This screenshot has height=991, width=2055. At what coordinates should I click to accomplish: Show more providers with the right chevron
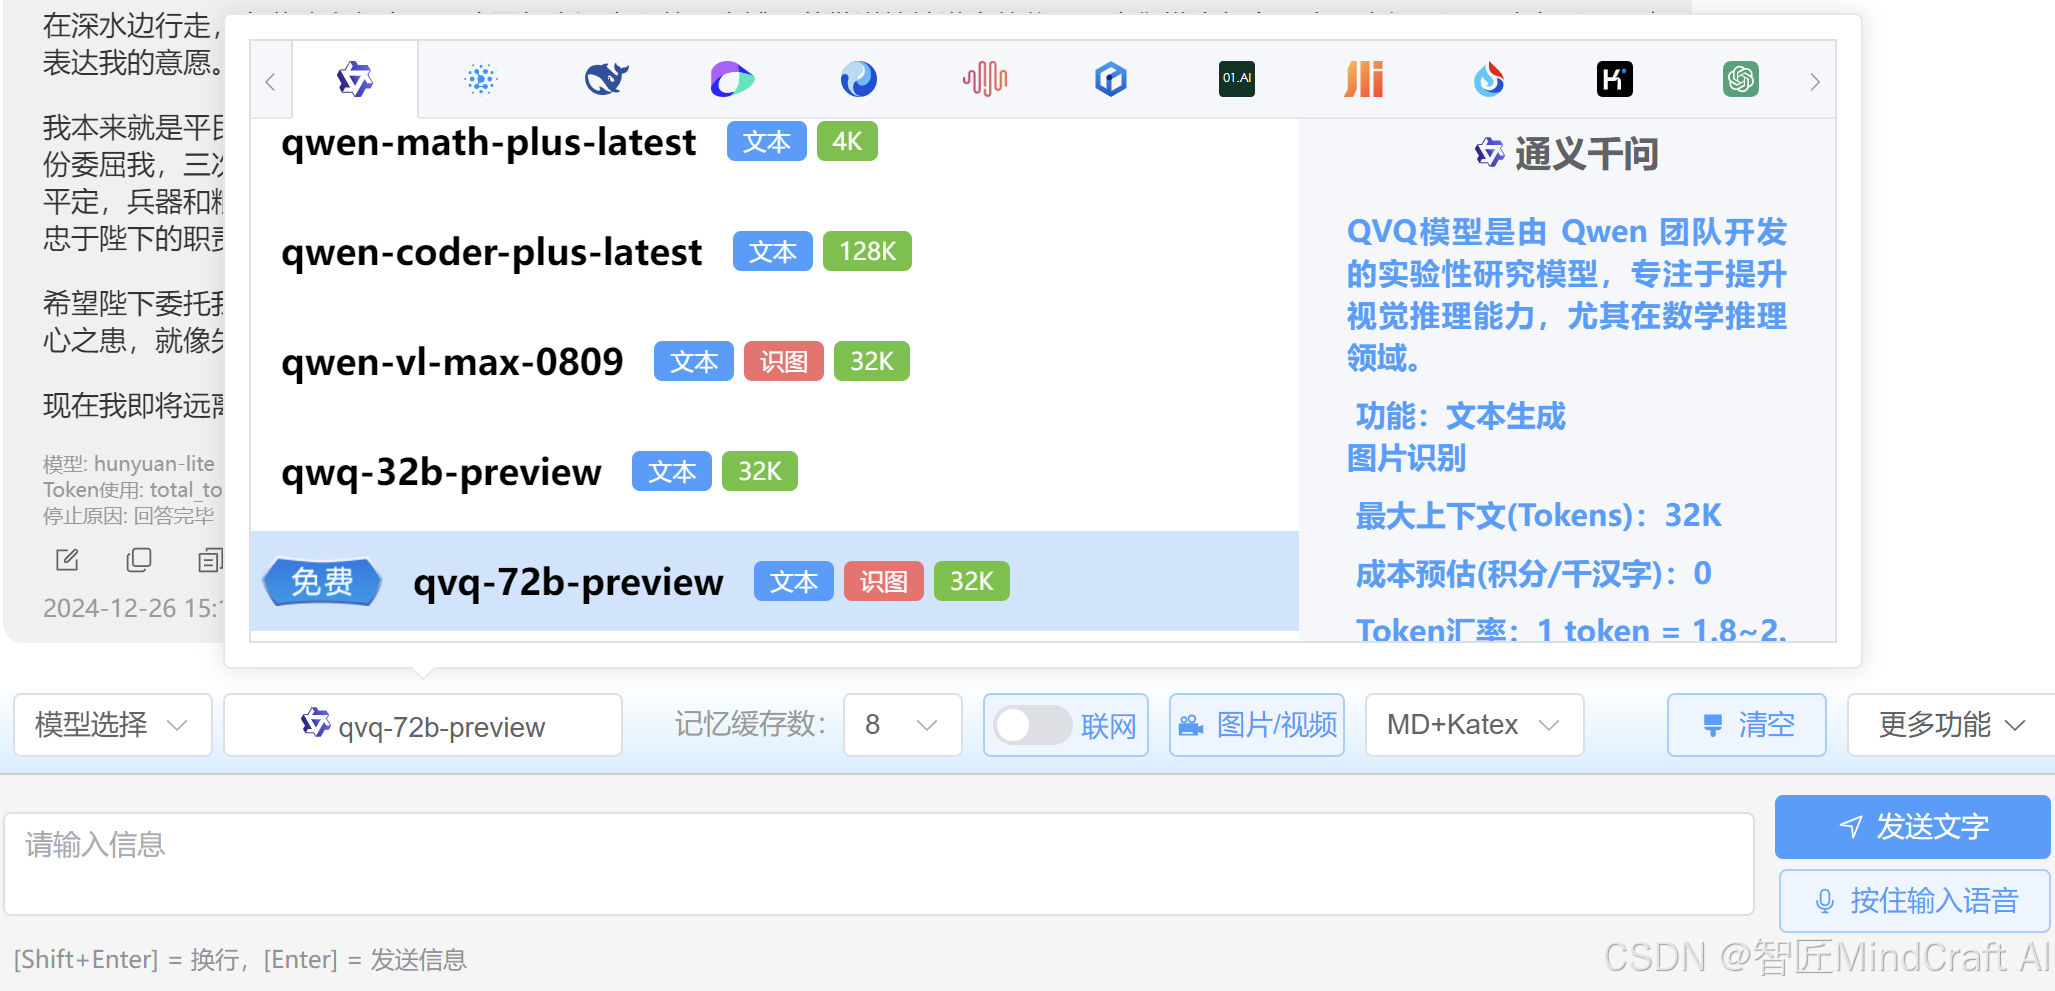coord(1815,82)
